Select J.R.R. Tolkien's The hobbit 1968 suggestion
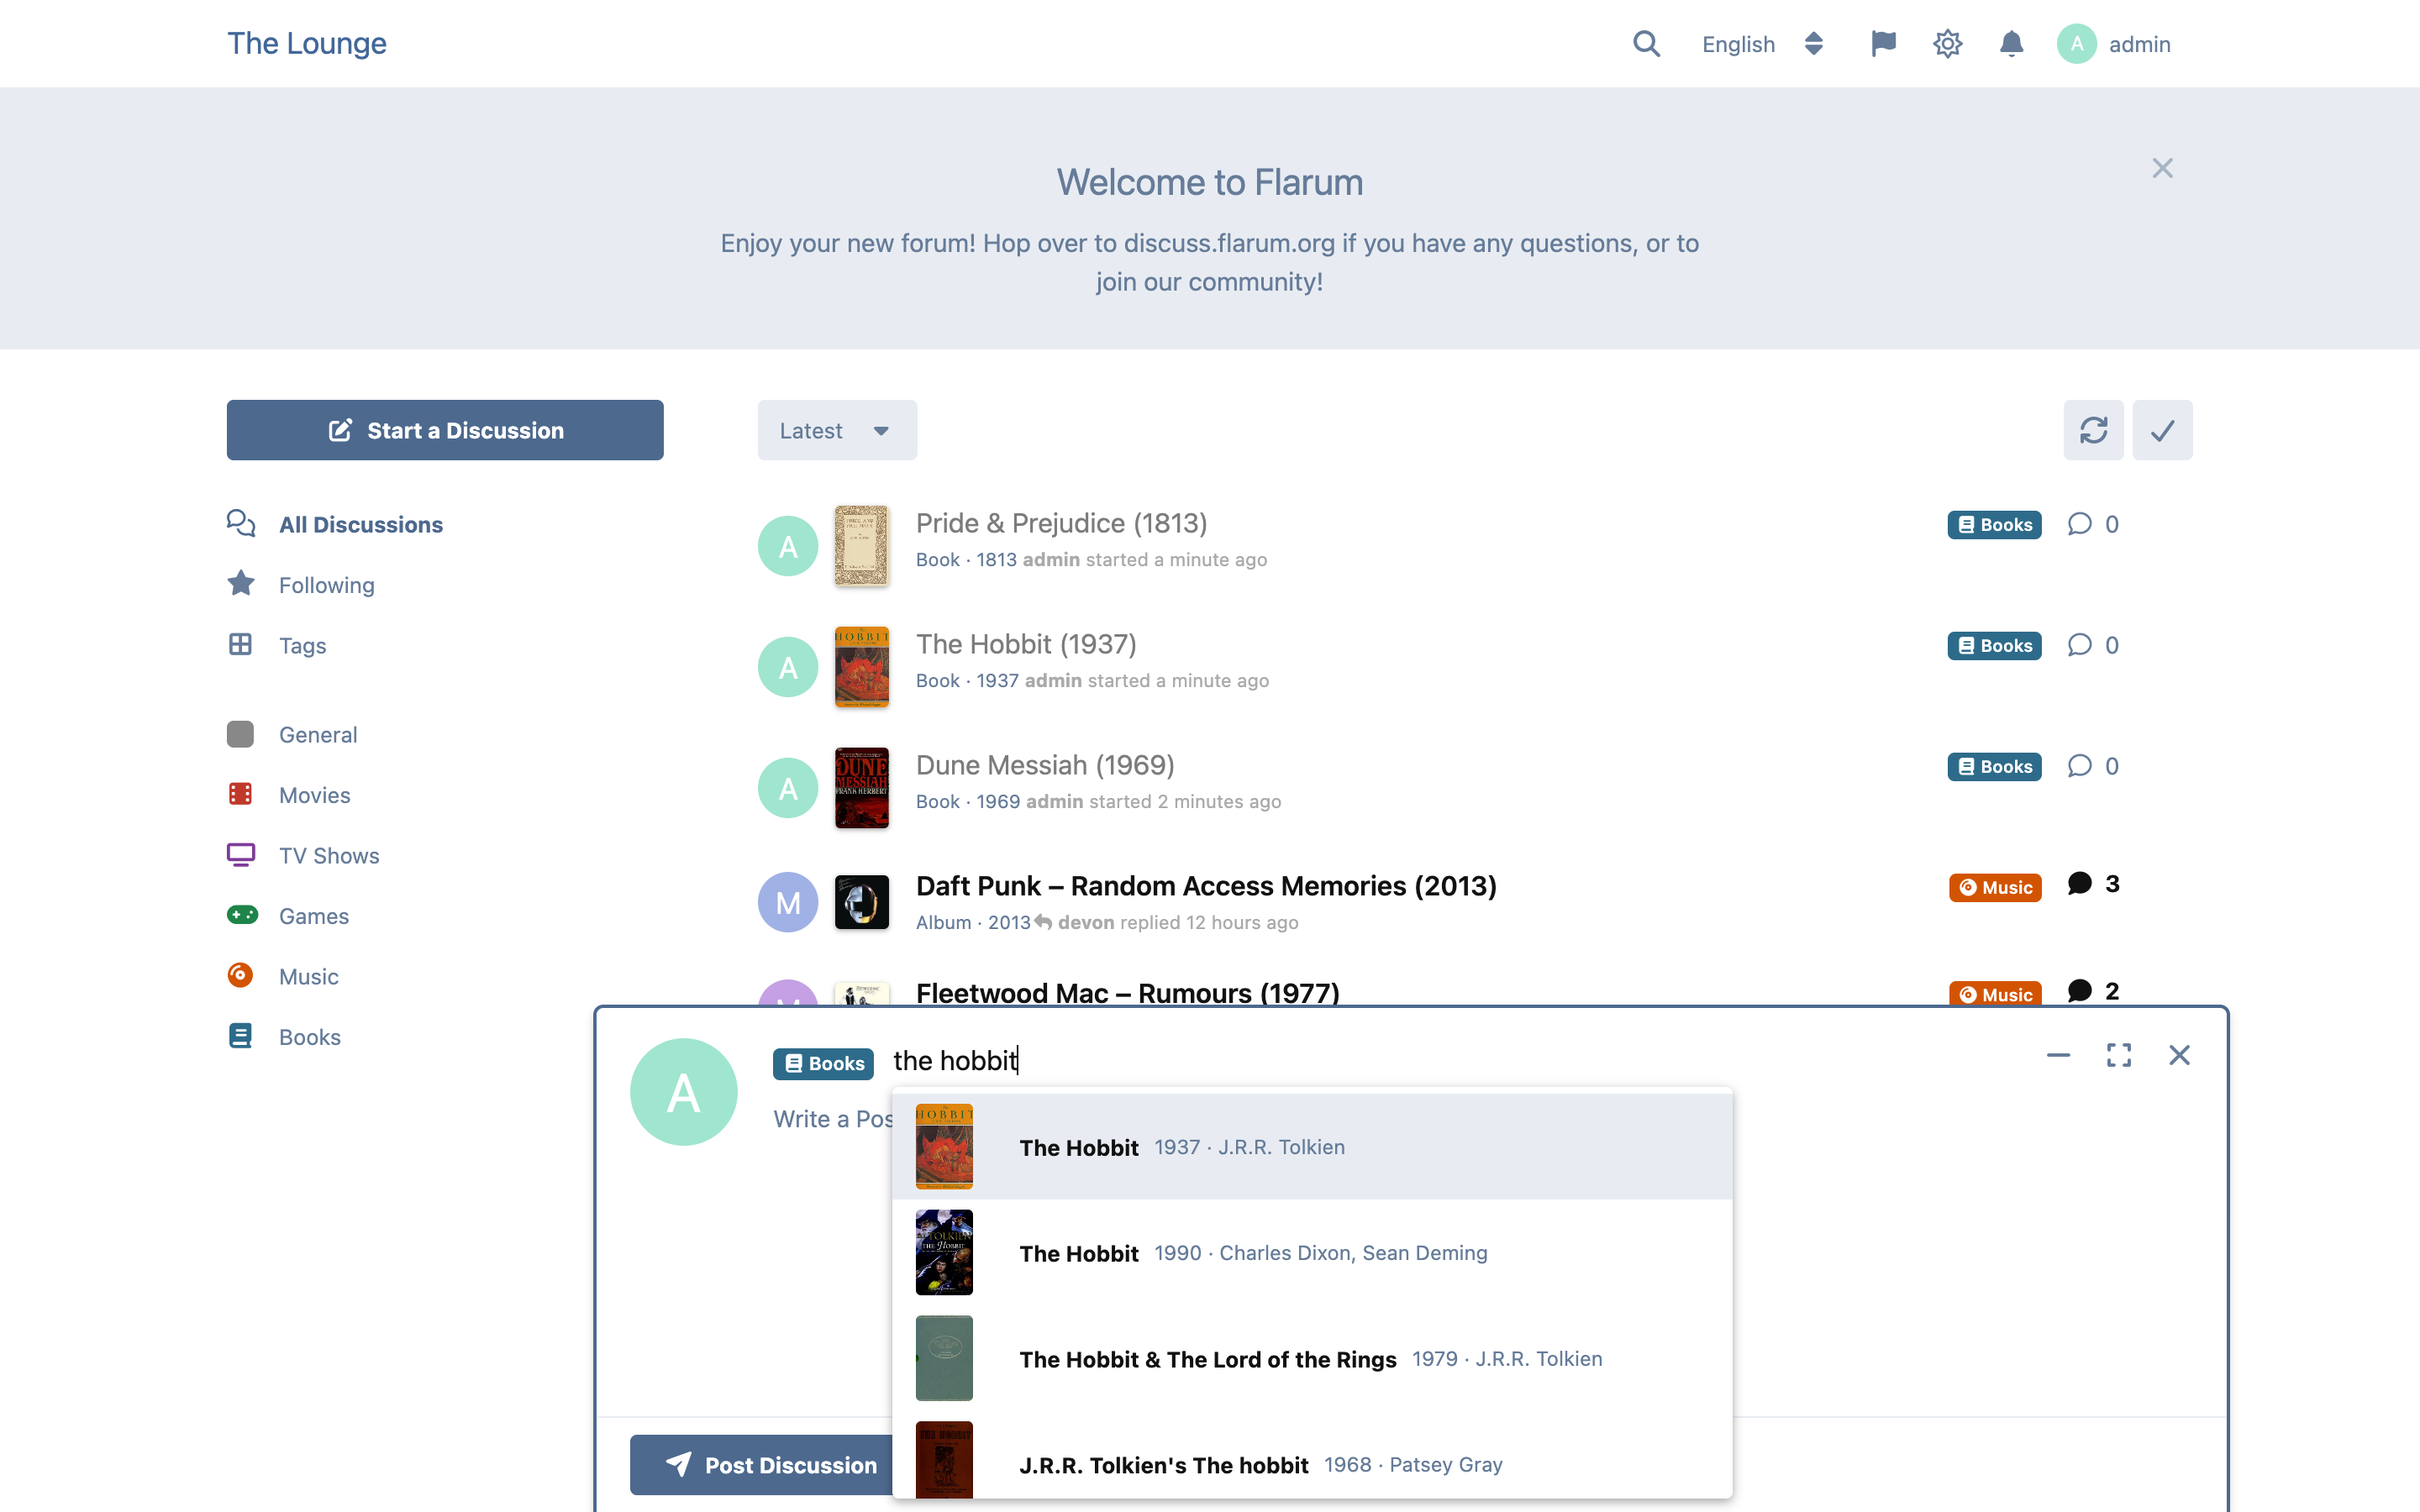Image resolution: width=2420 pixels, height=1512 pixels. pos(1312,1456)
